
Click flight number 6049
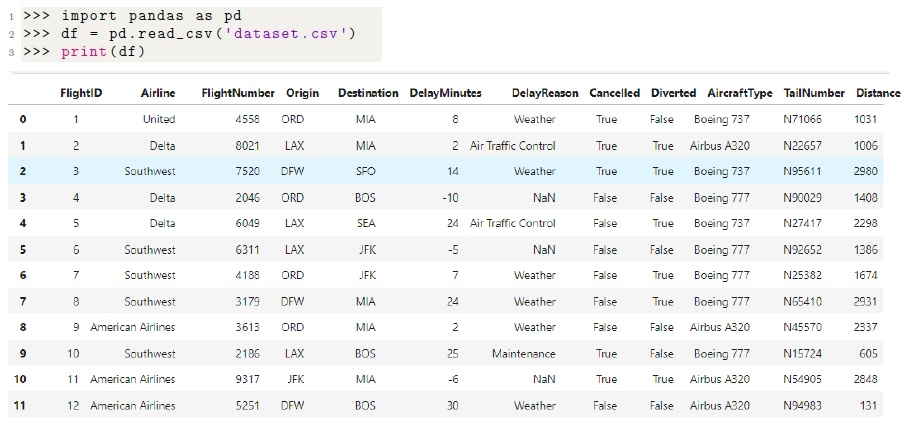(248, 223)
